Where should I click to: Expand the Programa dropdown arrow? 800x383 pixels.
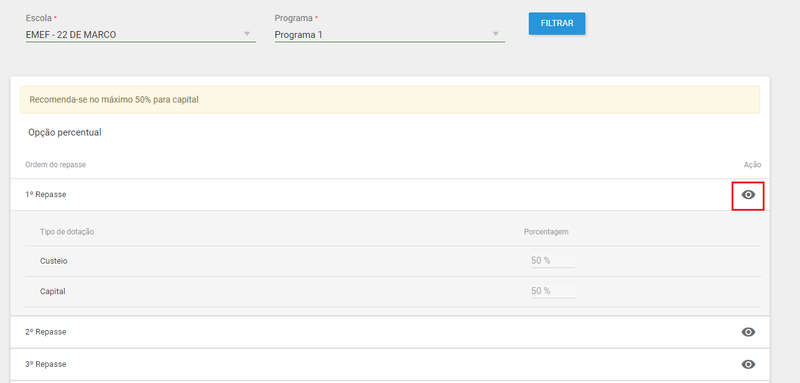pos(495,34)
